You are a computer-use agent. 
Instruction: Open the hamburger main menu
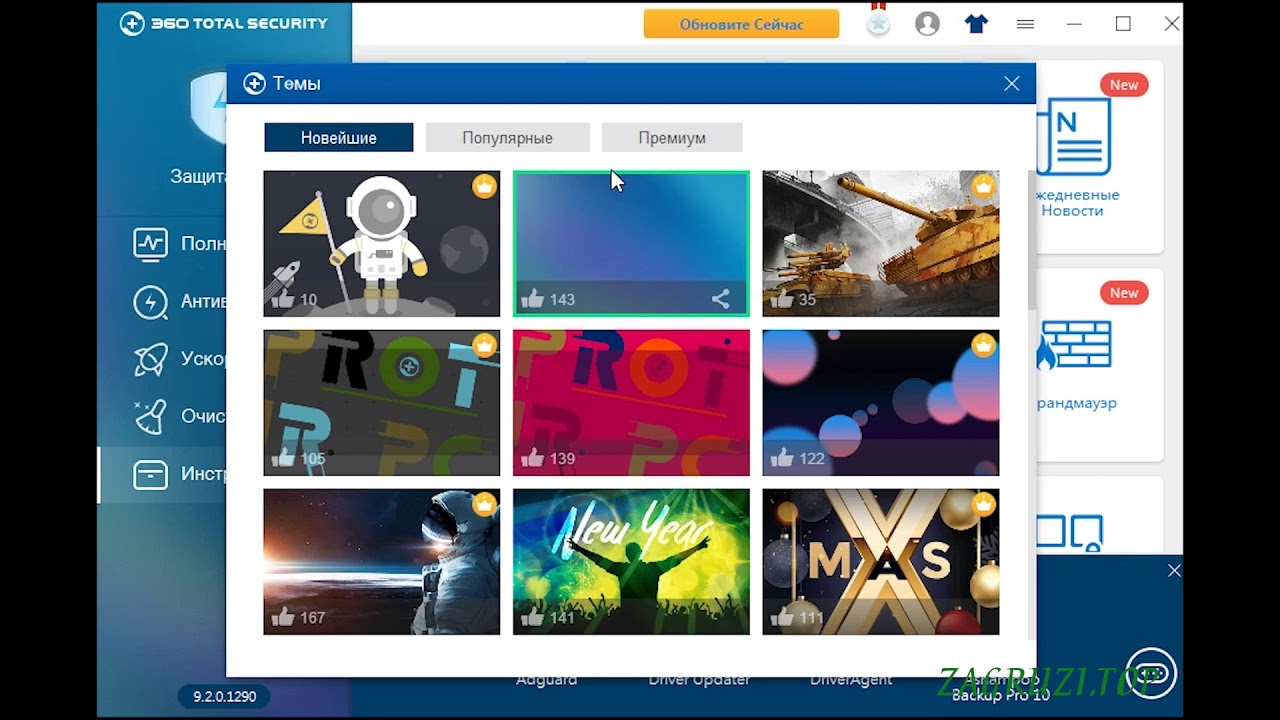point(1025,24)
